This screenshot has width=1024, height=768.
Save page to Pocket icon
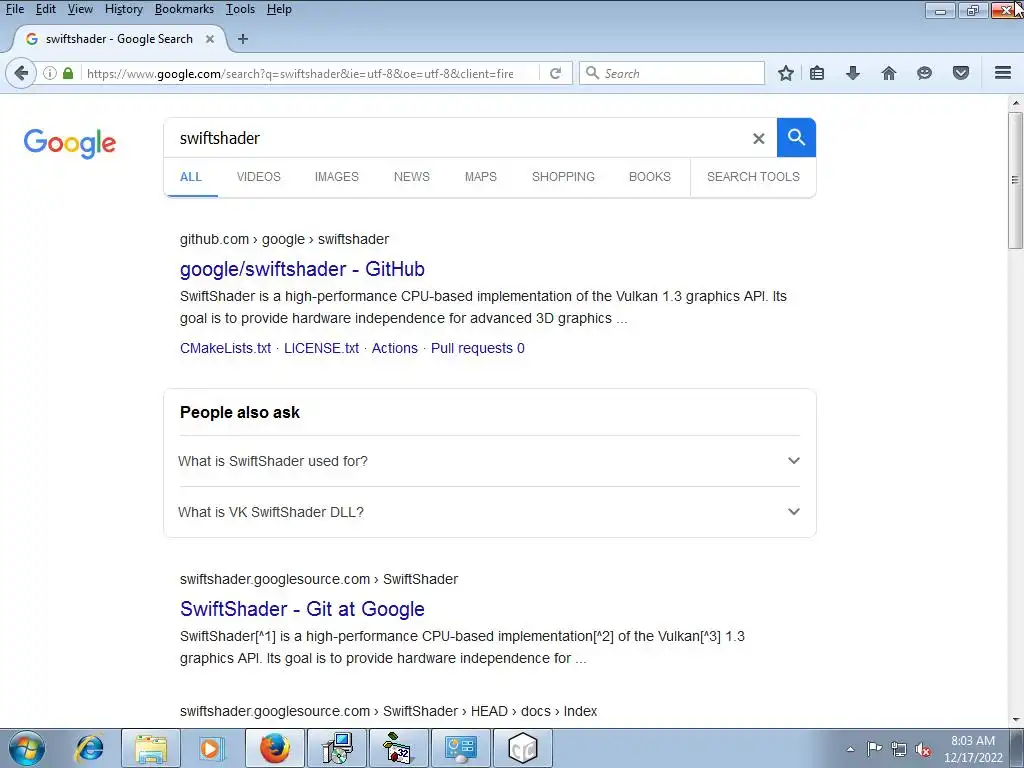[x=961, y=73]
